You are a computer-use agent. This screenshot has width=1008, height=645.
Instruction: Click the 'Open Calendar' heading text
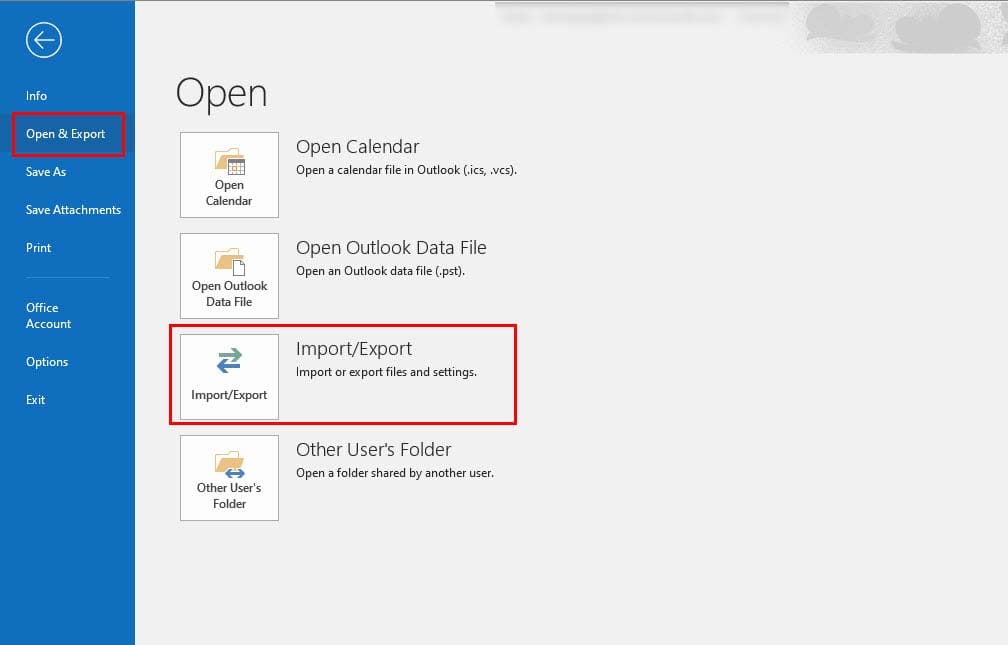[357, 147]
